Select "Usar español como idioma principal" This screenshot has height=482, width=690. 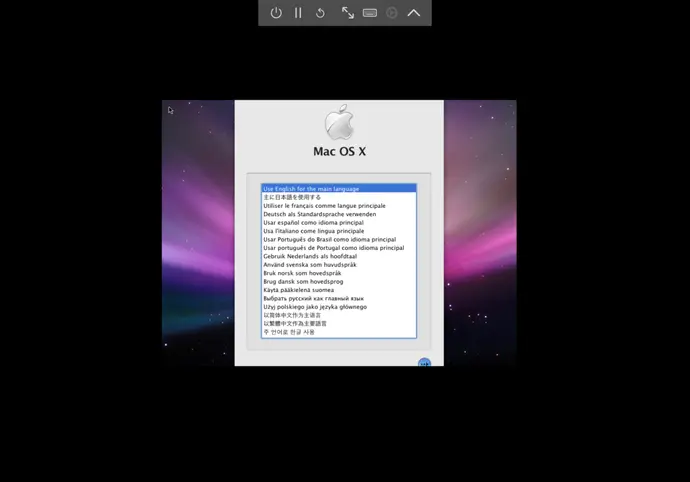click(x=339, y=222)
